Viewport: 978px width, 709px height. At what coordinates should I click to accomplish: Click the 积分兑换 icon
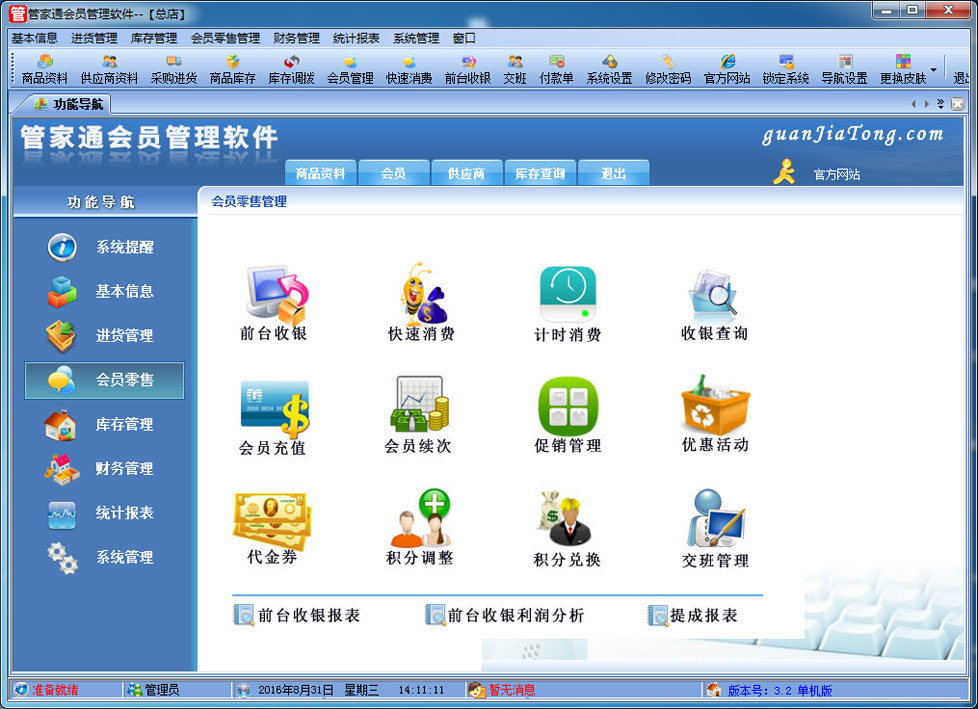(x=567, y=520)
